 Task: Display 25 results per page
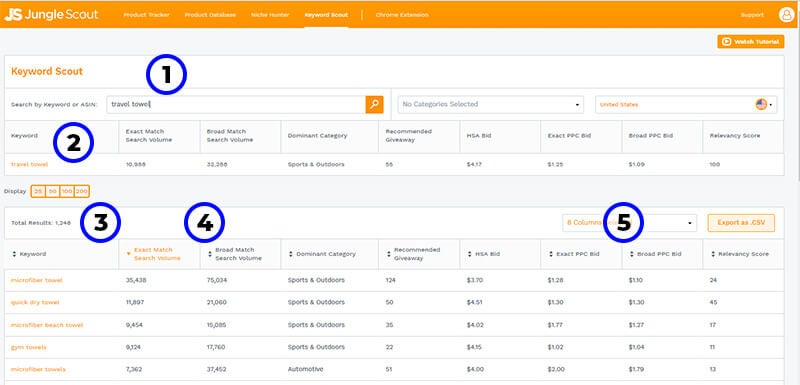[38, 191]
